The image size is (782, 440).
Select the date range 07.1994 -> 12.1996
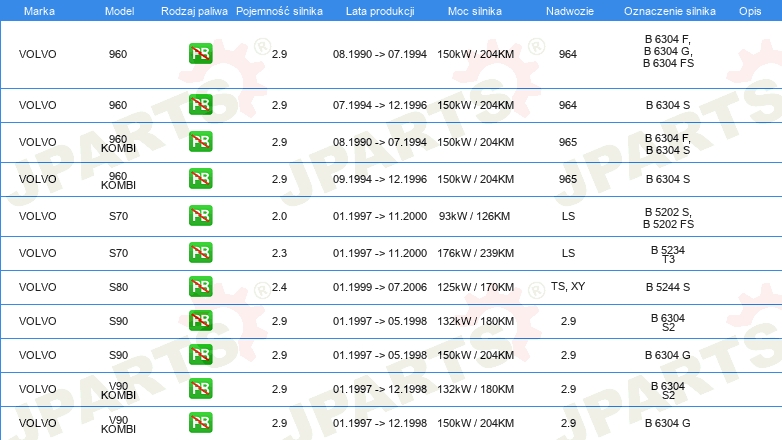[380, 105]
